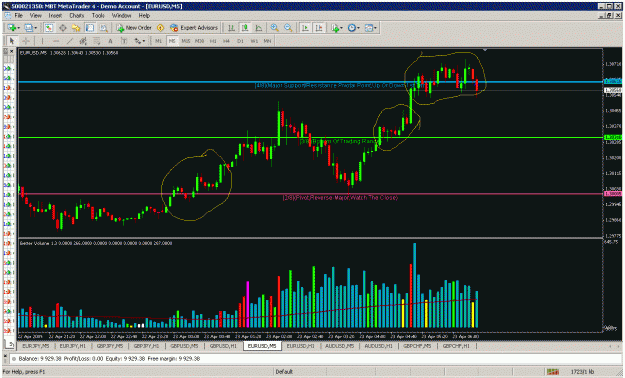Switch chart to W1 timeframe
This screenshot has width=625, height=378.
[254, 41]
